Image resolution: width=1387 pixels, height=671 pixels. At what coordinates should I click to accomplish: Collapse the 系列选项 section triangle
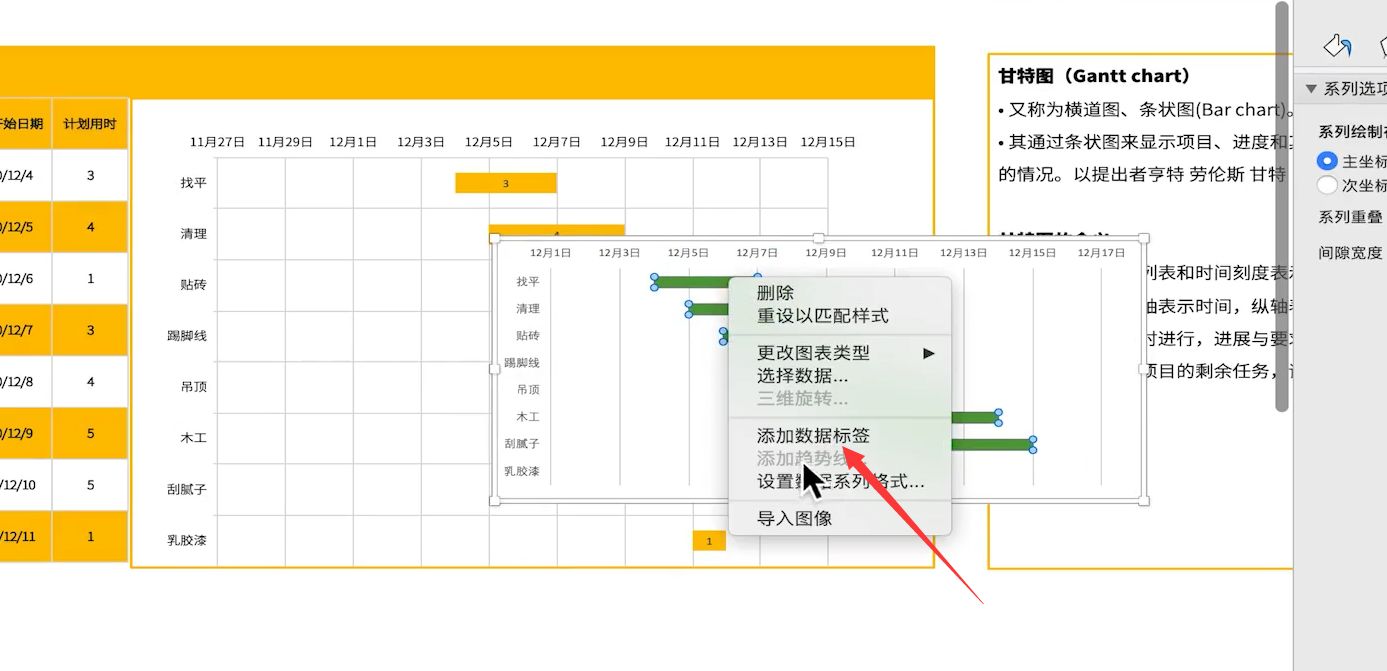(x=1310, y=89)
